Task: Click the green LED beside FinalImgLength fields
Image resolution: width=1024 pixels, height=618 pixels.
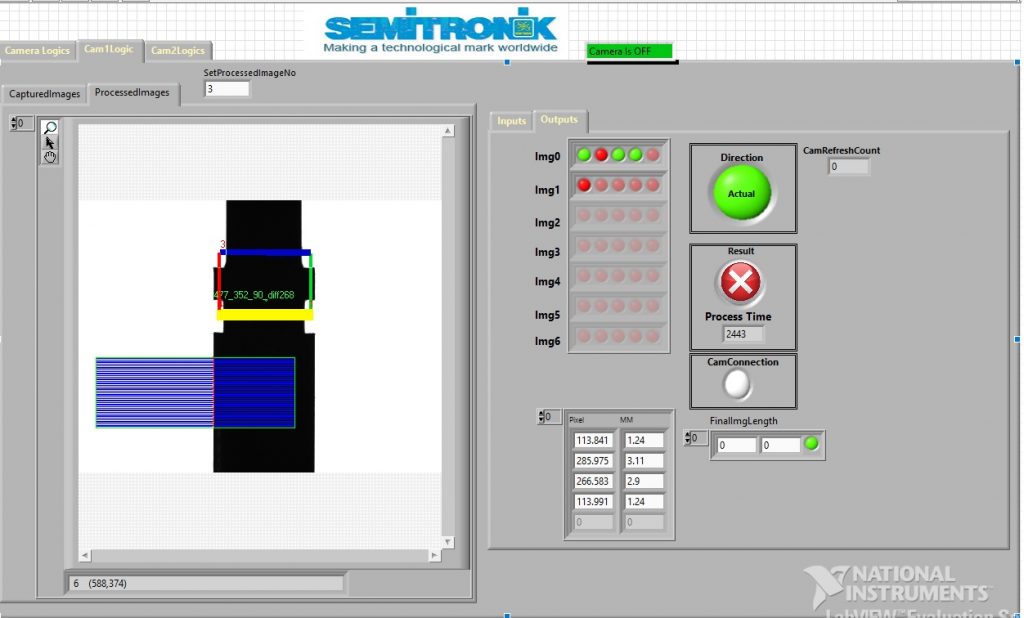Action: 811,443
